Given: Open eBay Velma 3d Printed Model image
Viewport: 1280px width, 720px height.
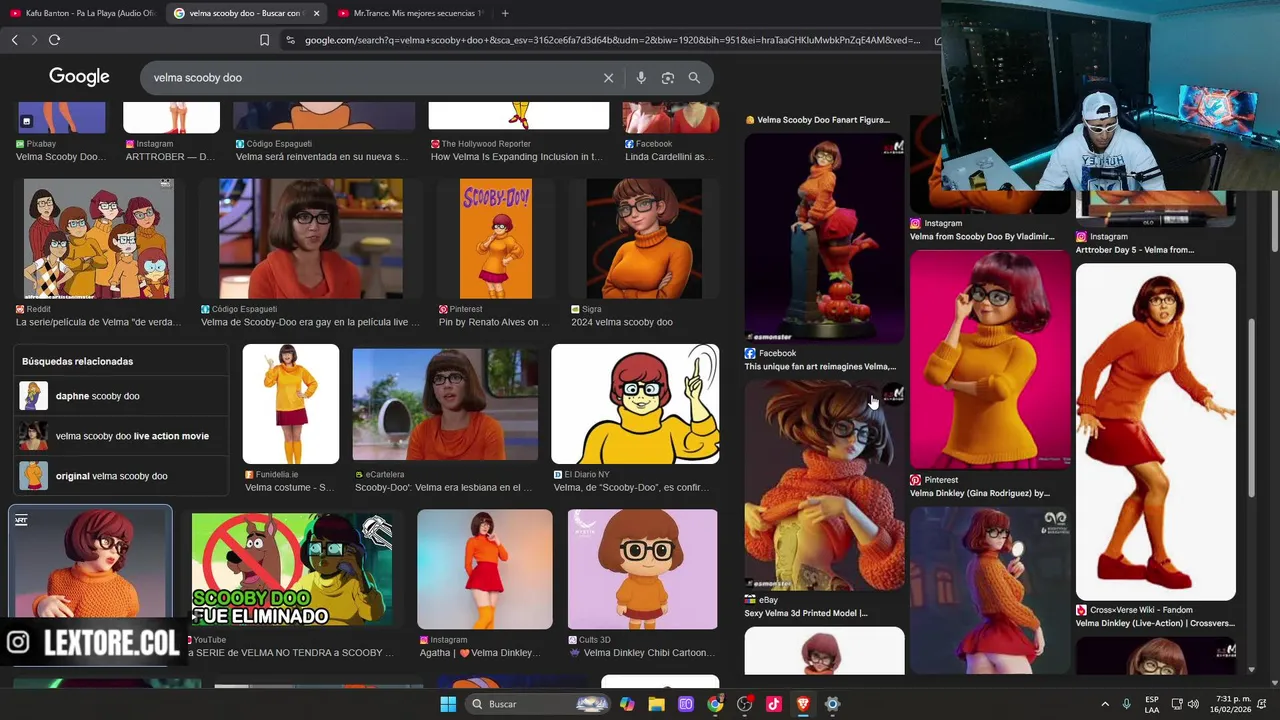Looking at the screenshot, I should coord(824,486).
